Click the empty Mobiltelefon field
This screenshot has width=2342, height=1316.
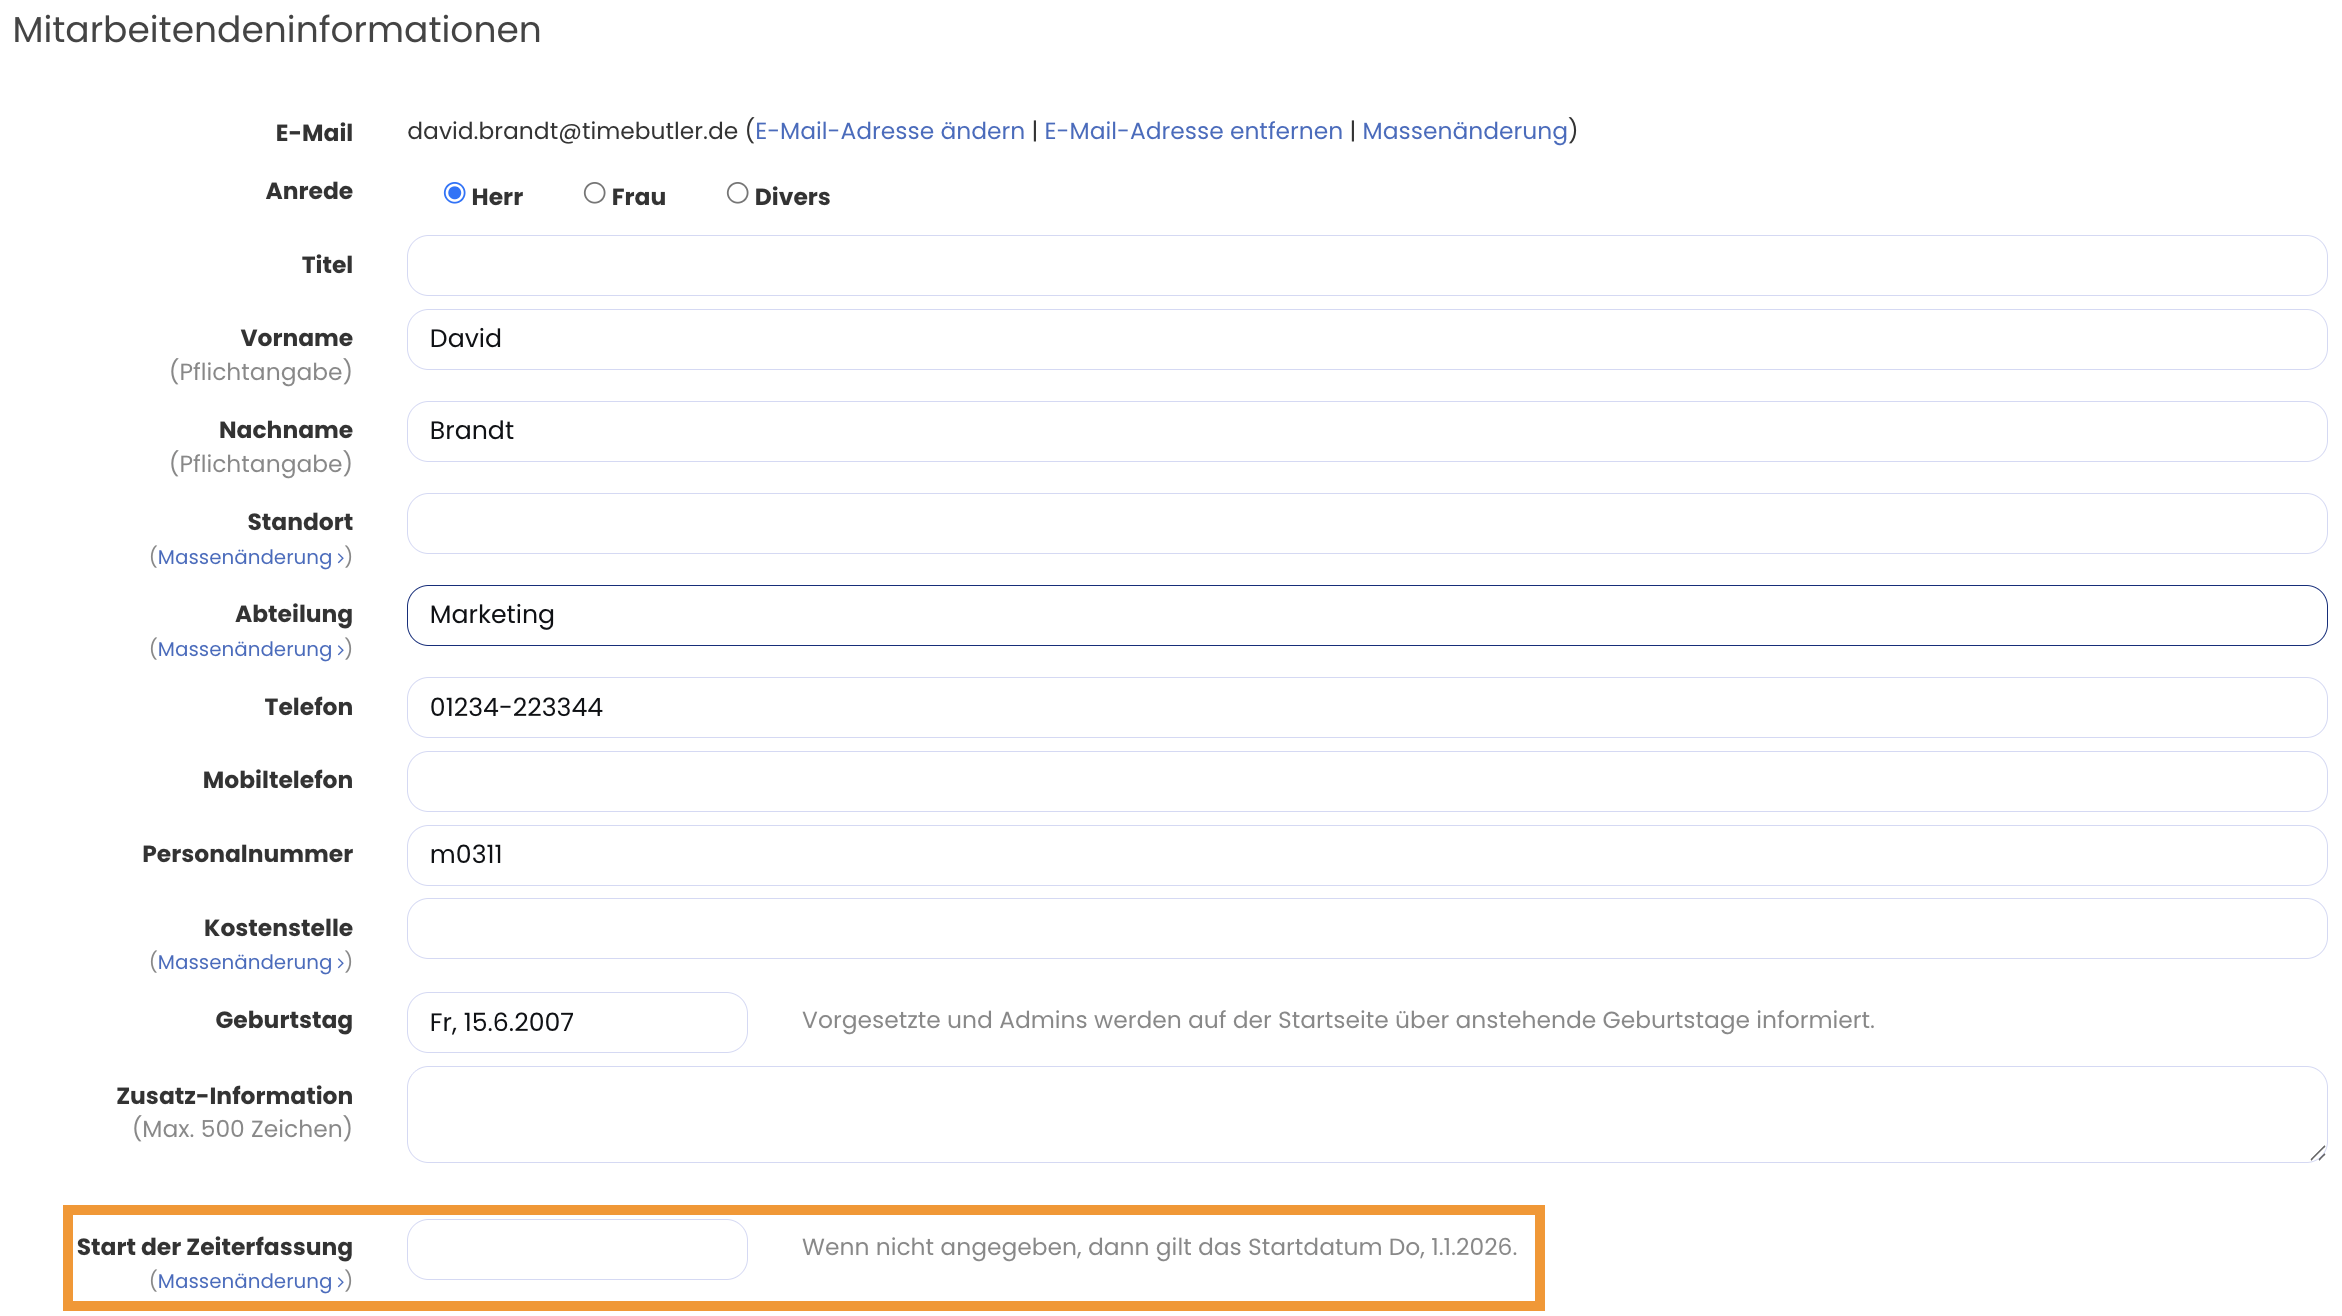pos(1366,782)
